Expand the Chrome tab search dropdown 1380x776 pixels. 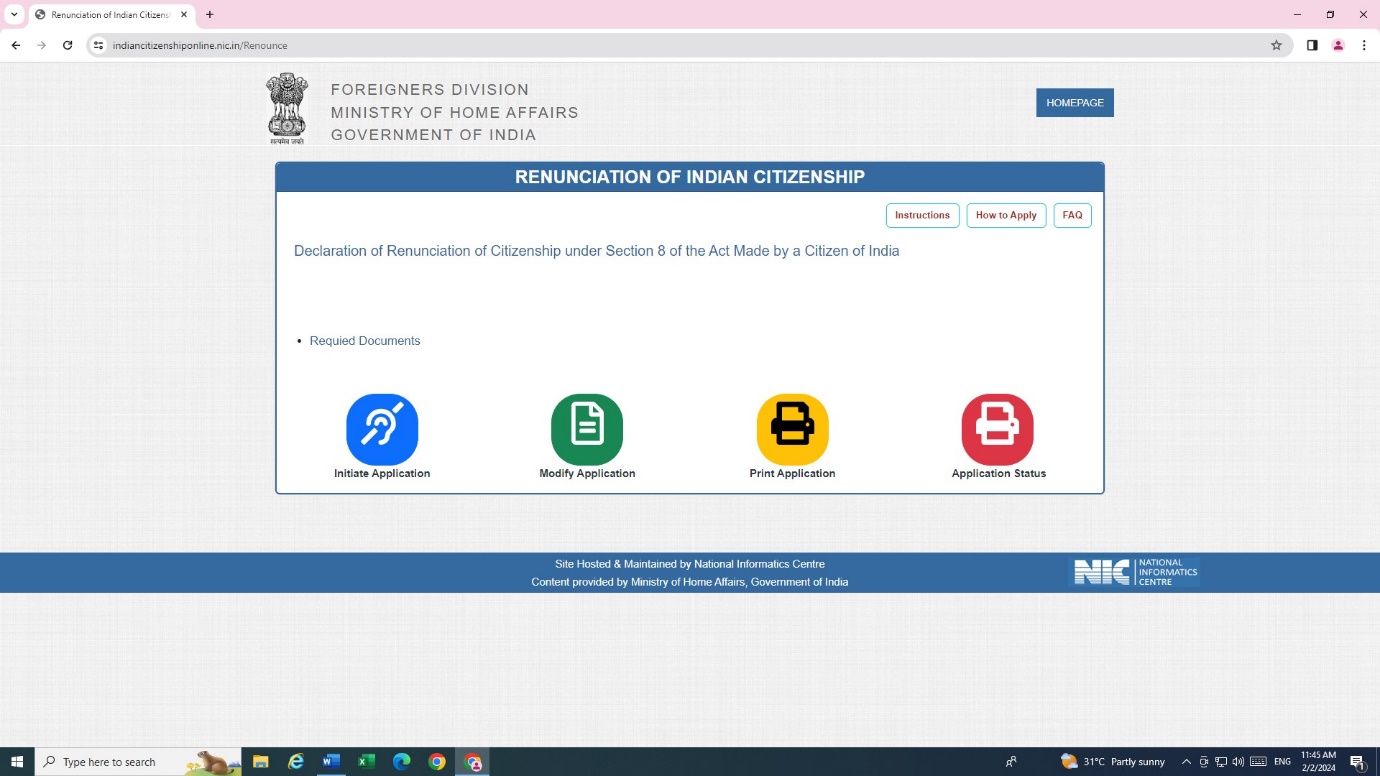pos(14,15)
